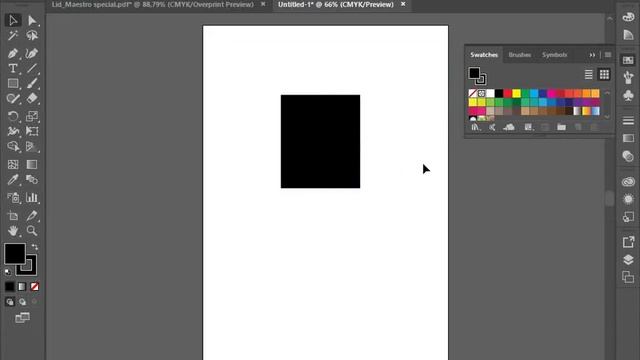The height and width of the screenshot is (360, 640).
Task: Reset to default fill and stroke
Action: [8, 271]
